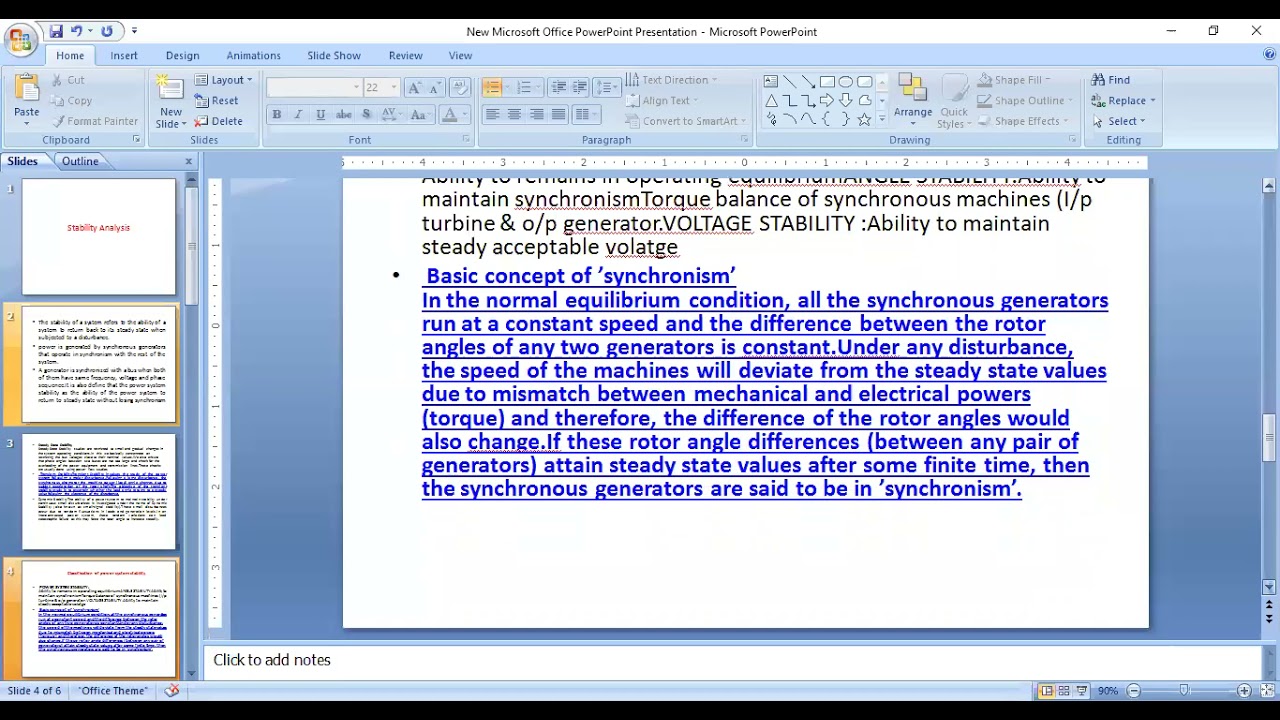
Task: Open the Change Case menu
Action: (420, 115)
